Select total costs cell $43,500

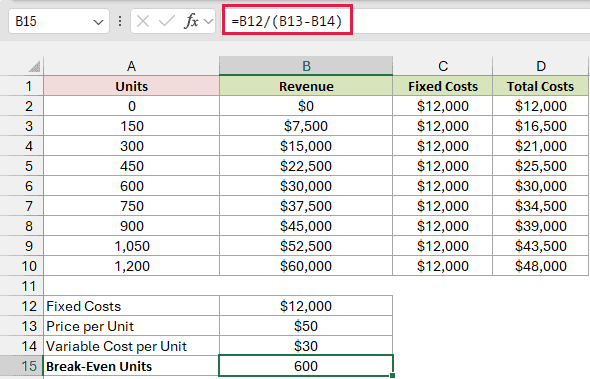pyautogui.click(x=540, y=246)
